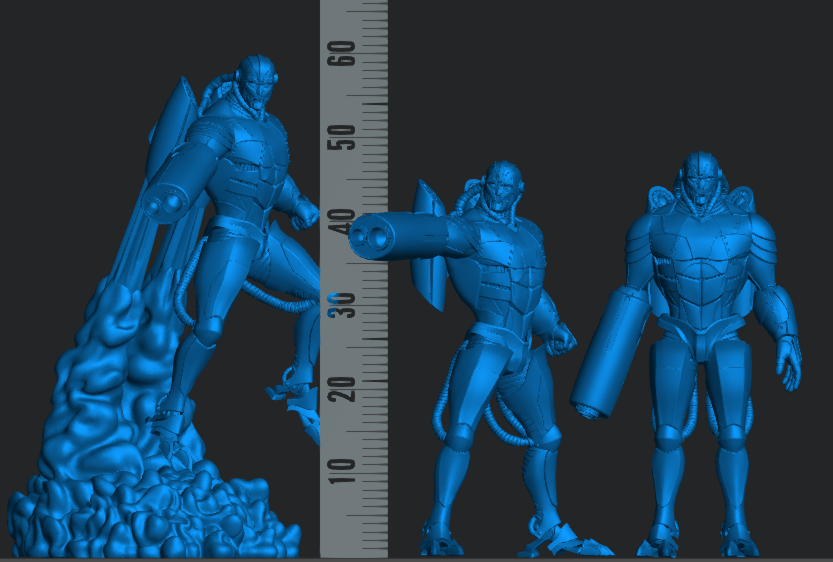Click the '40' mark on the ruler

click(x=342, y=222)
